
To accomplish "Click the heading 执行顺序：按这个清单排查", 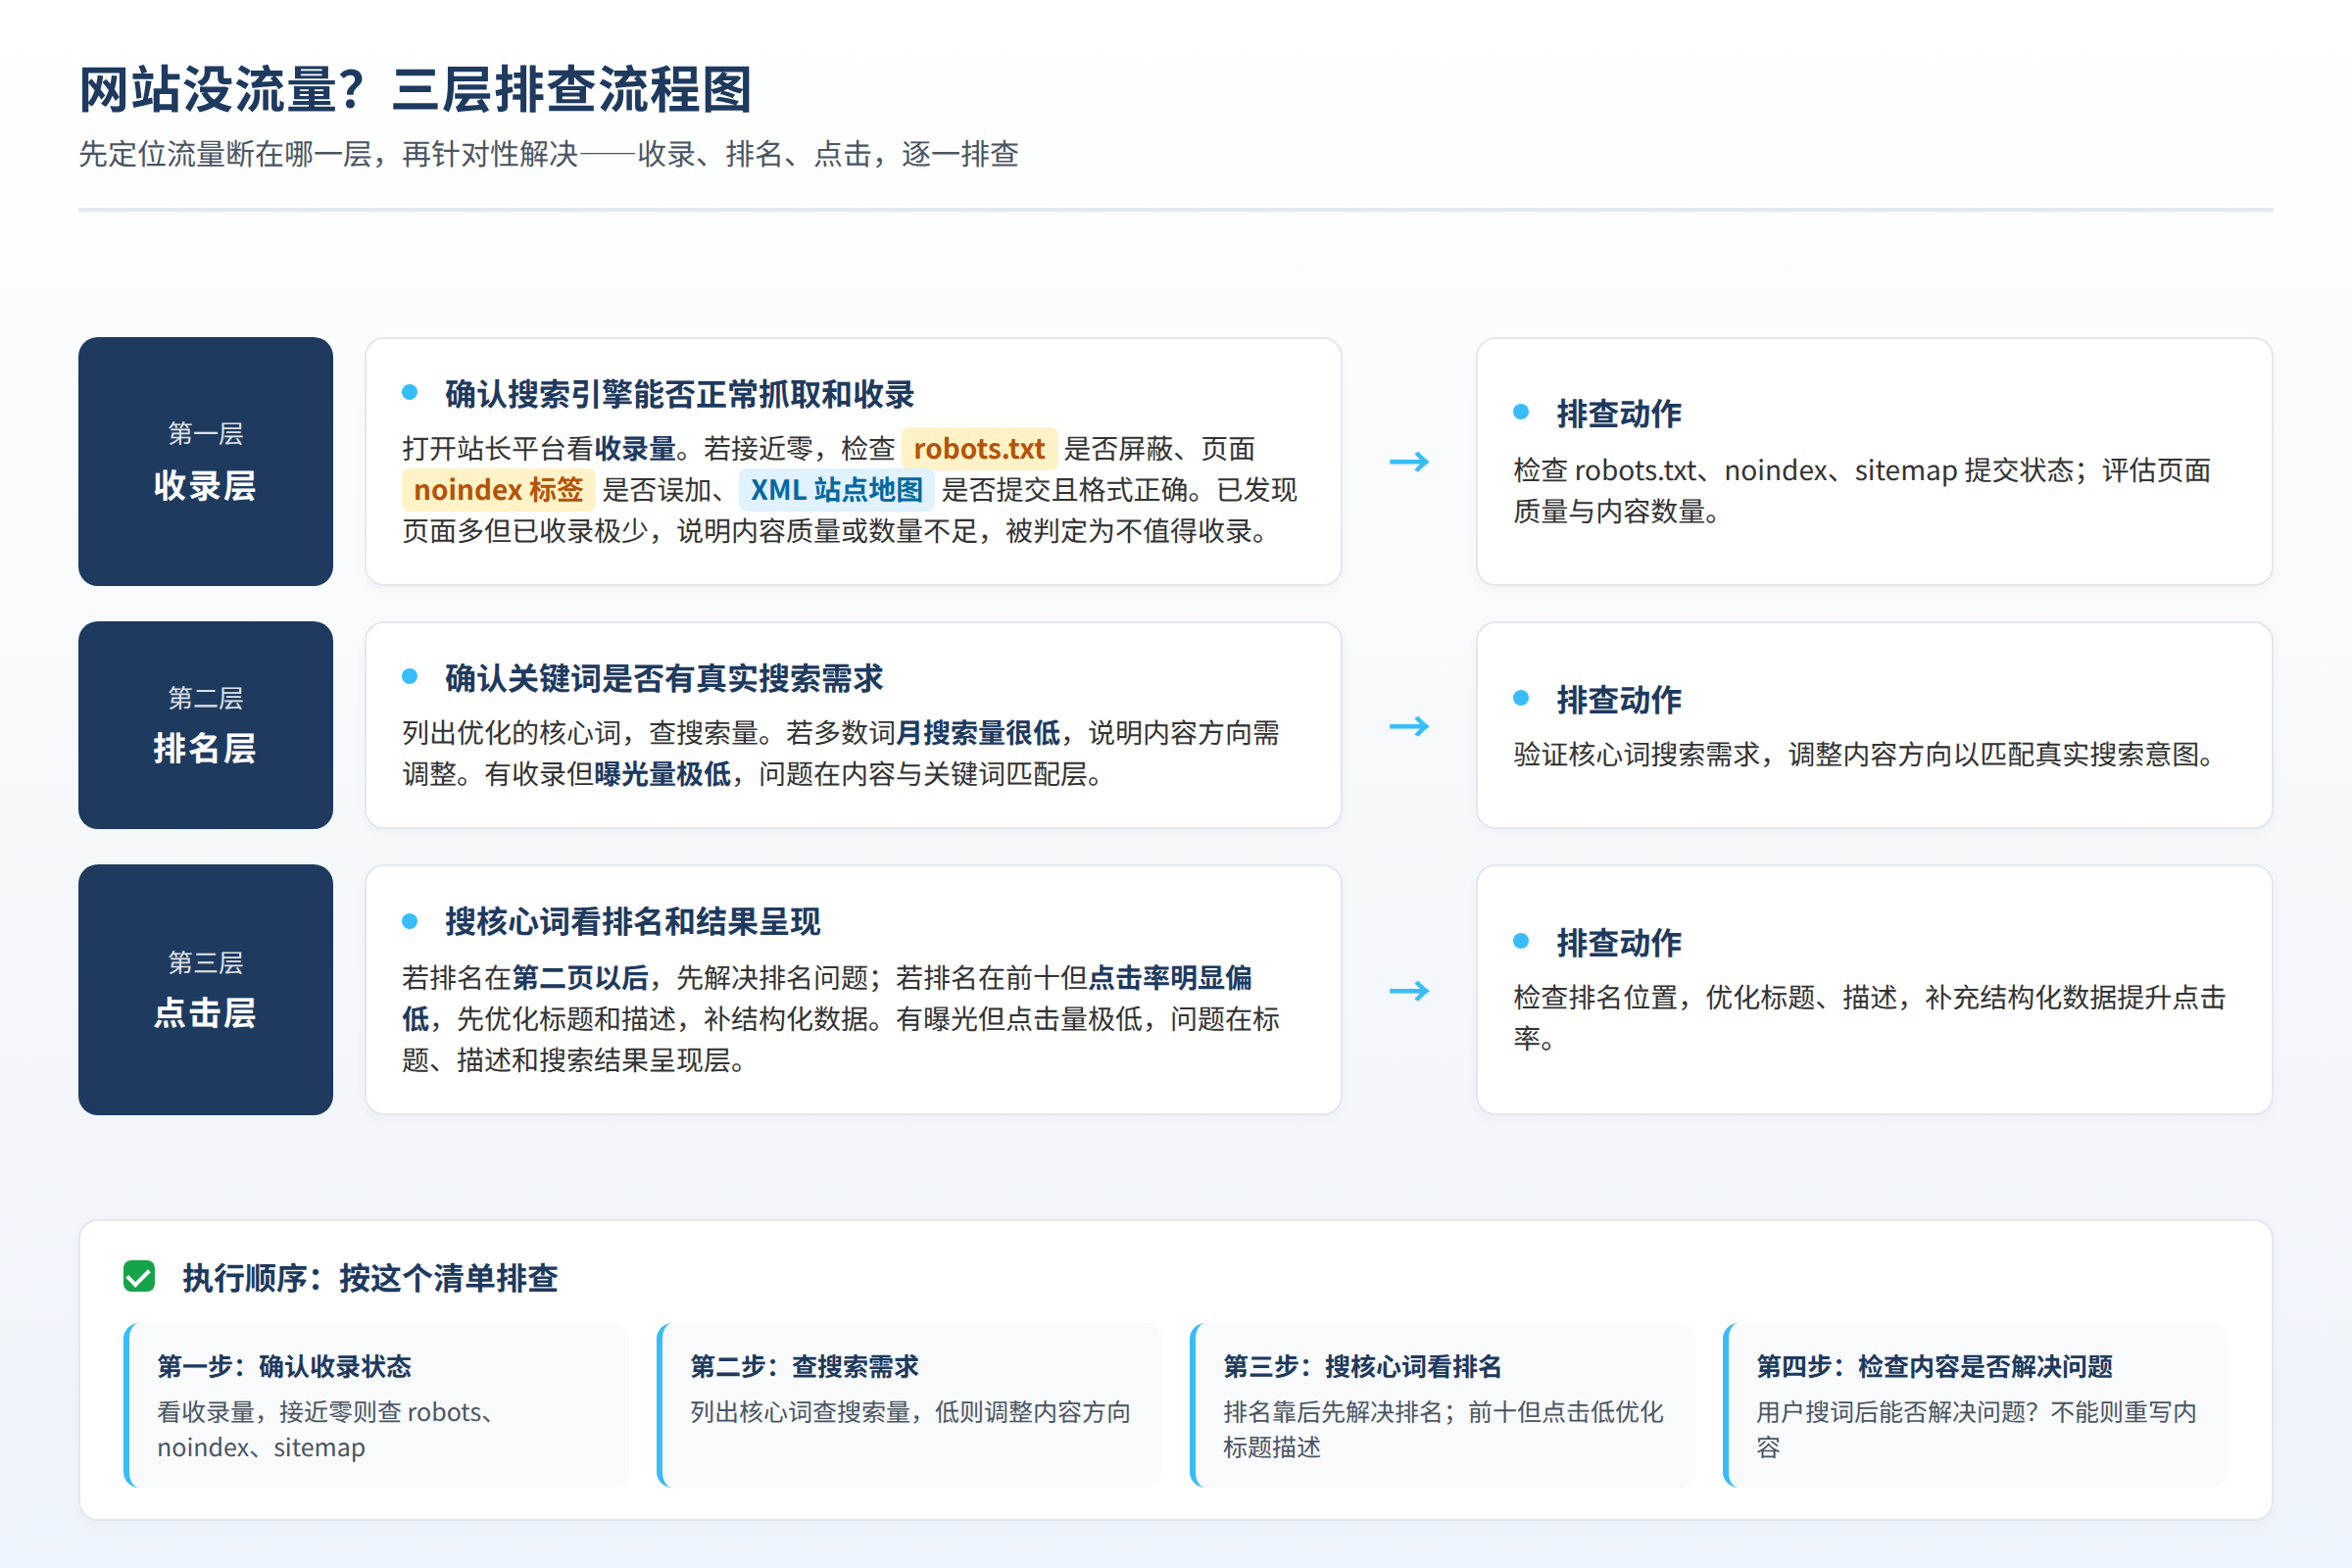I will (x=370, y=1278).
